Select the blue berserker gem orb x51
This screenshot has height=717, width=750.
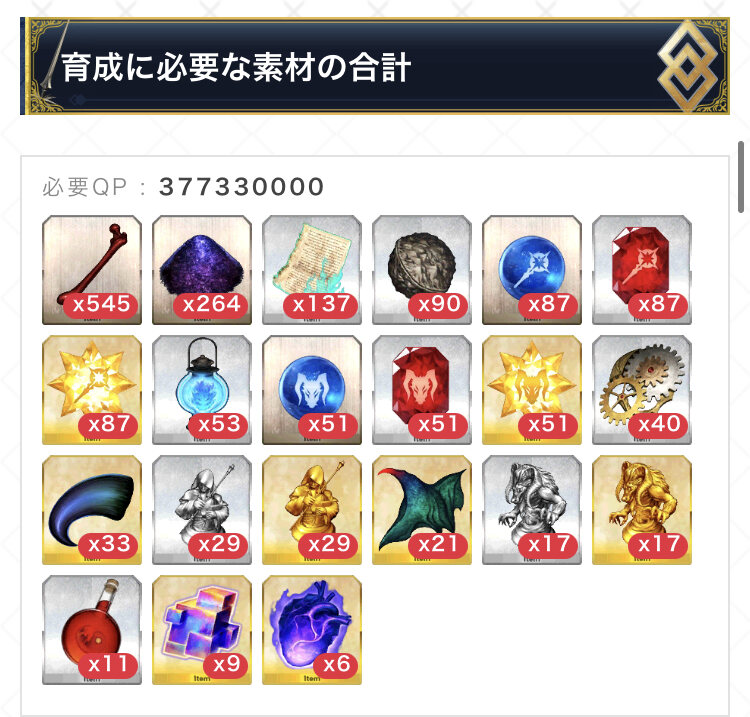[x=312, y=390]
